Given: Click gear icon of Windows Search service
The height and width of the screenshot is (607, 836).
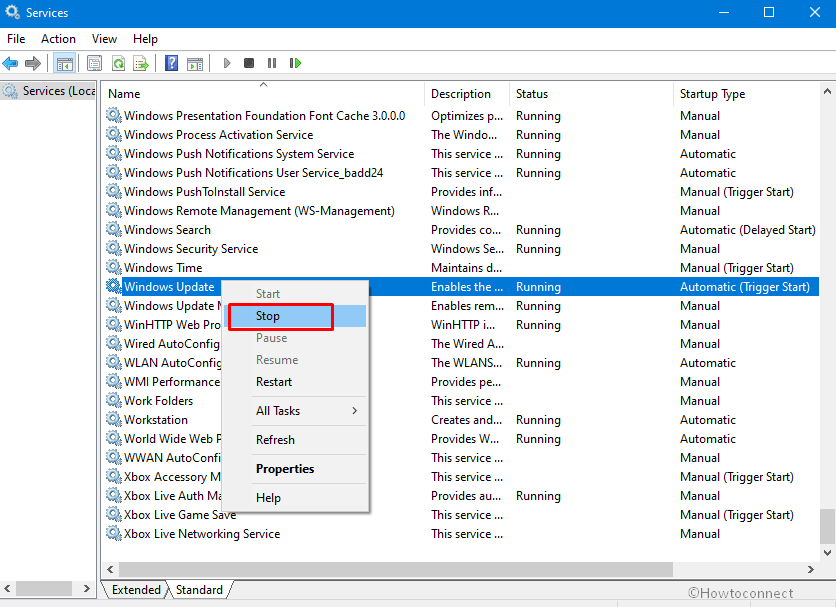Looking at the screenshot, I should coord(114,229).
